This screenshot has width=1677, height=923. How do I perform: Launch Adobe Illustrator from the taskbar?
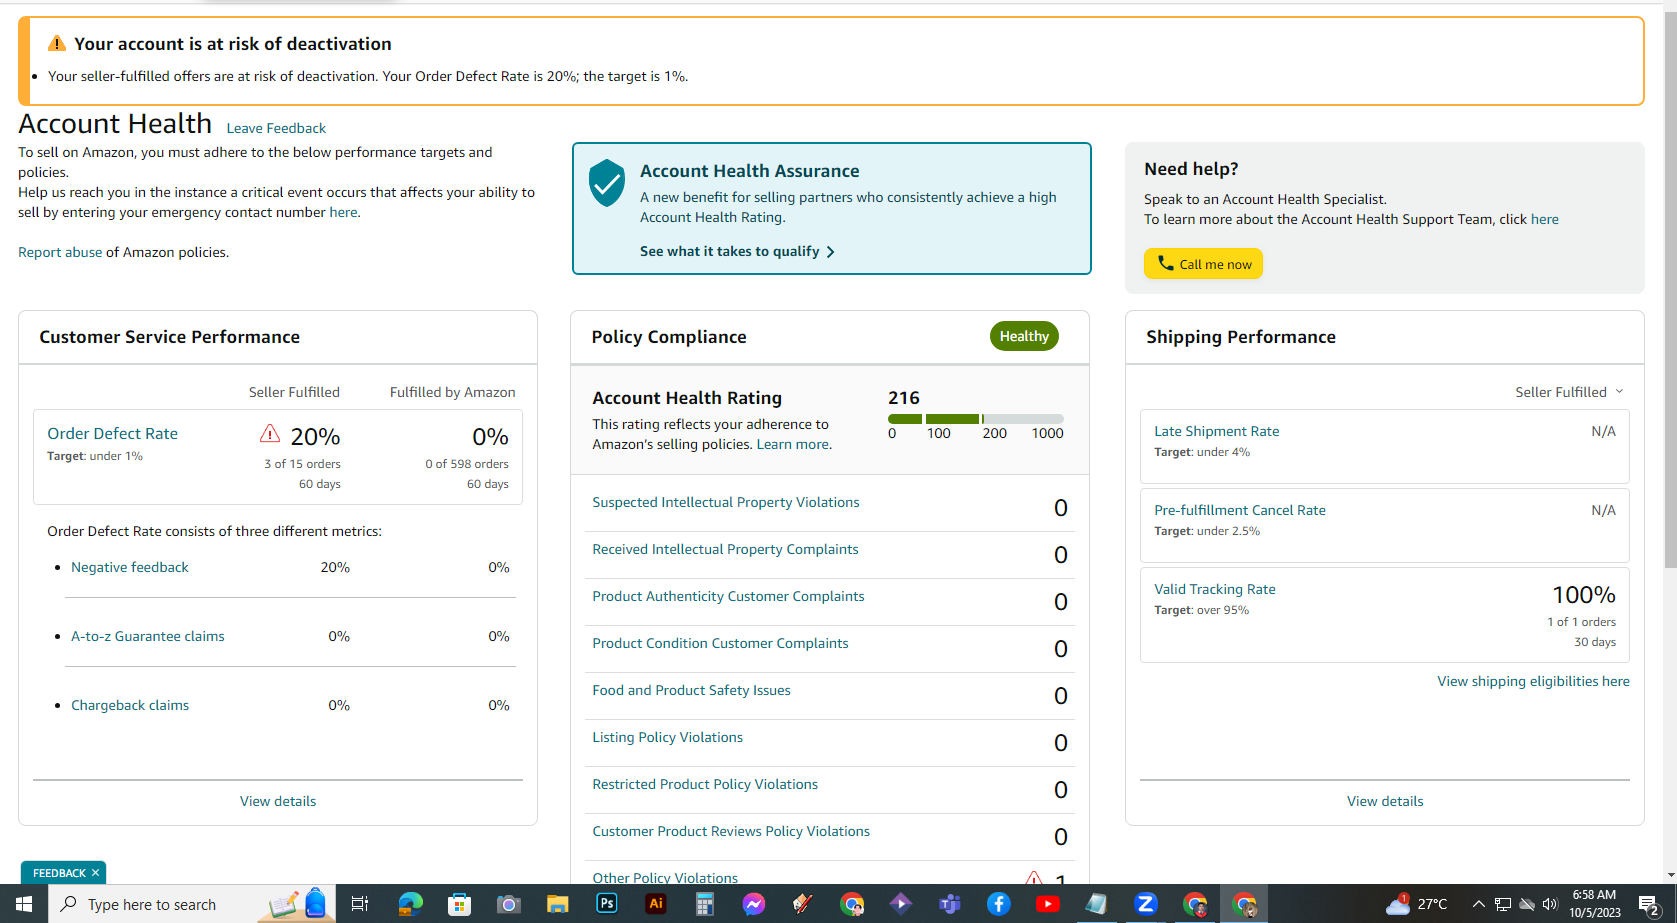(x=655, y=904)
